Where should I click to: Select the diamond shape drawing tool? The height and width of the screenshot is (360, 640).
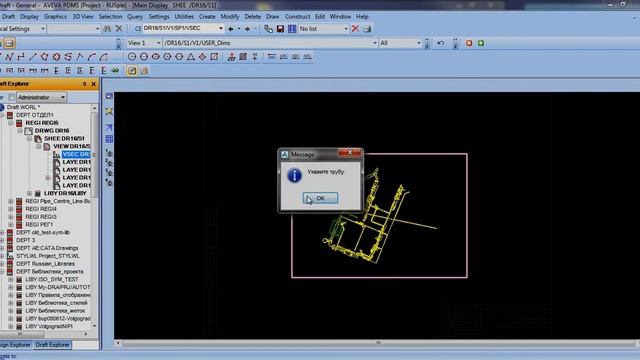pyautogui.click(x=202, y=57)
